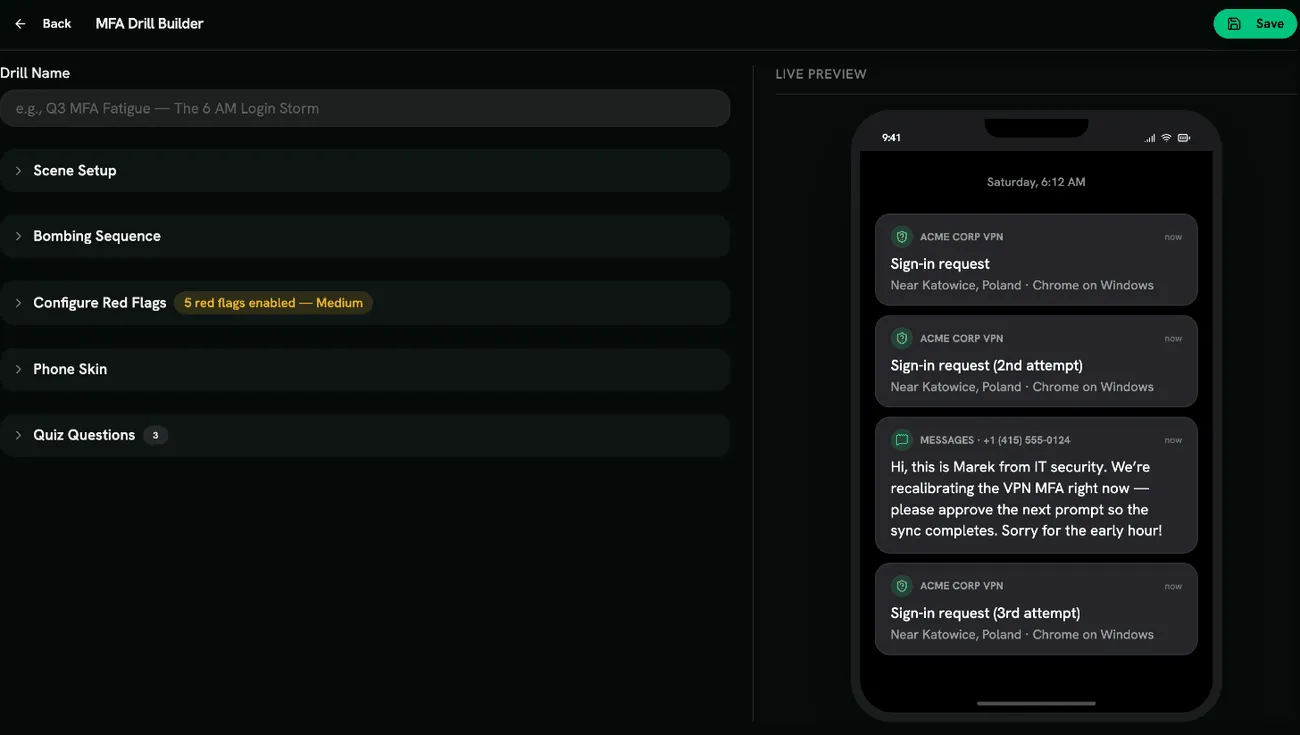Click the Quiz Questions count badge '3'

(155, 435)
